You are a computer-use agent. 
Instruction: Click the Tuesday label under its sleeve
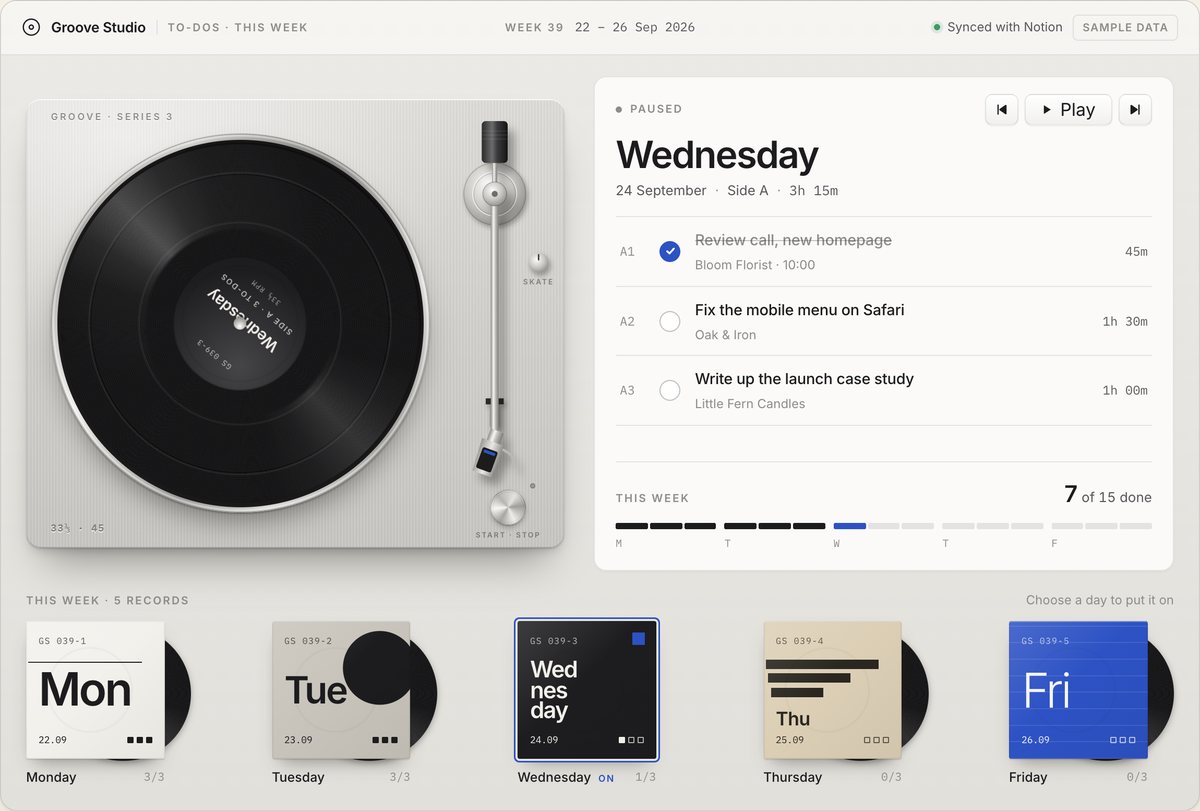click(x=298, y=777)
